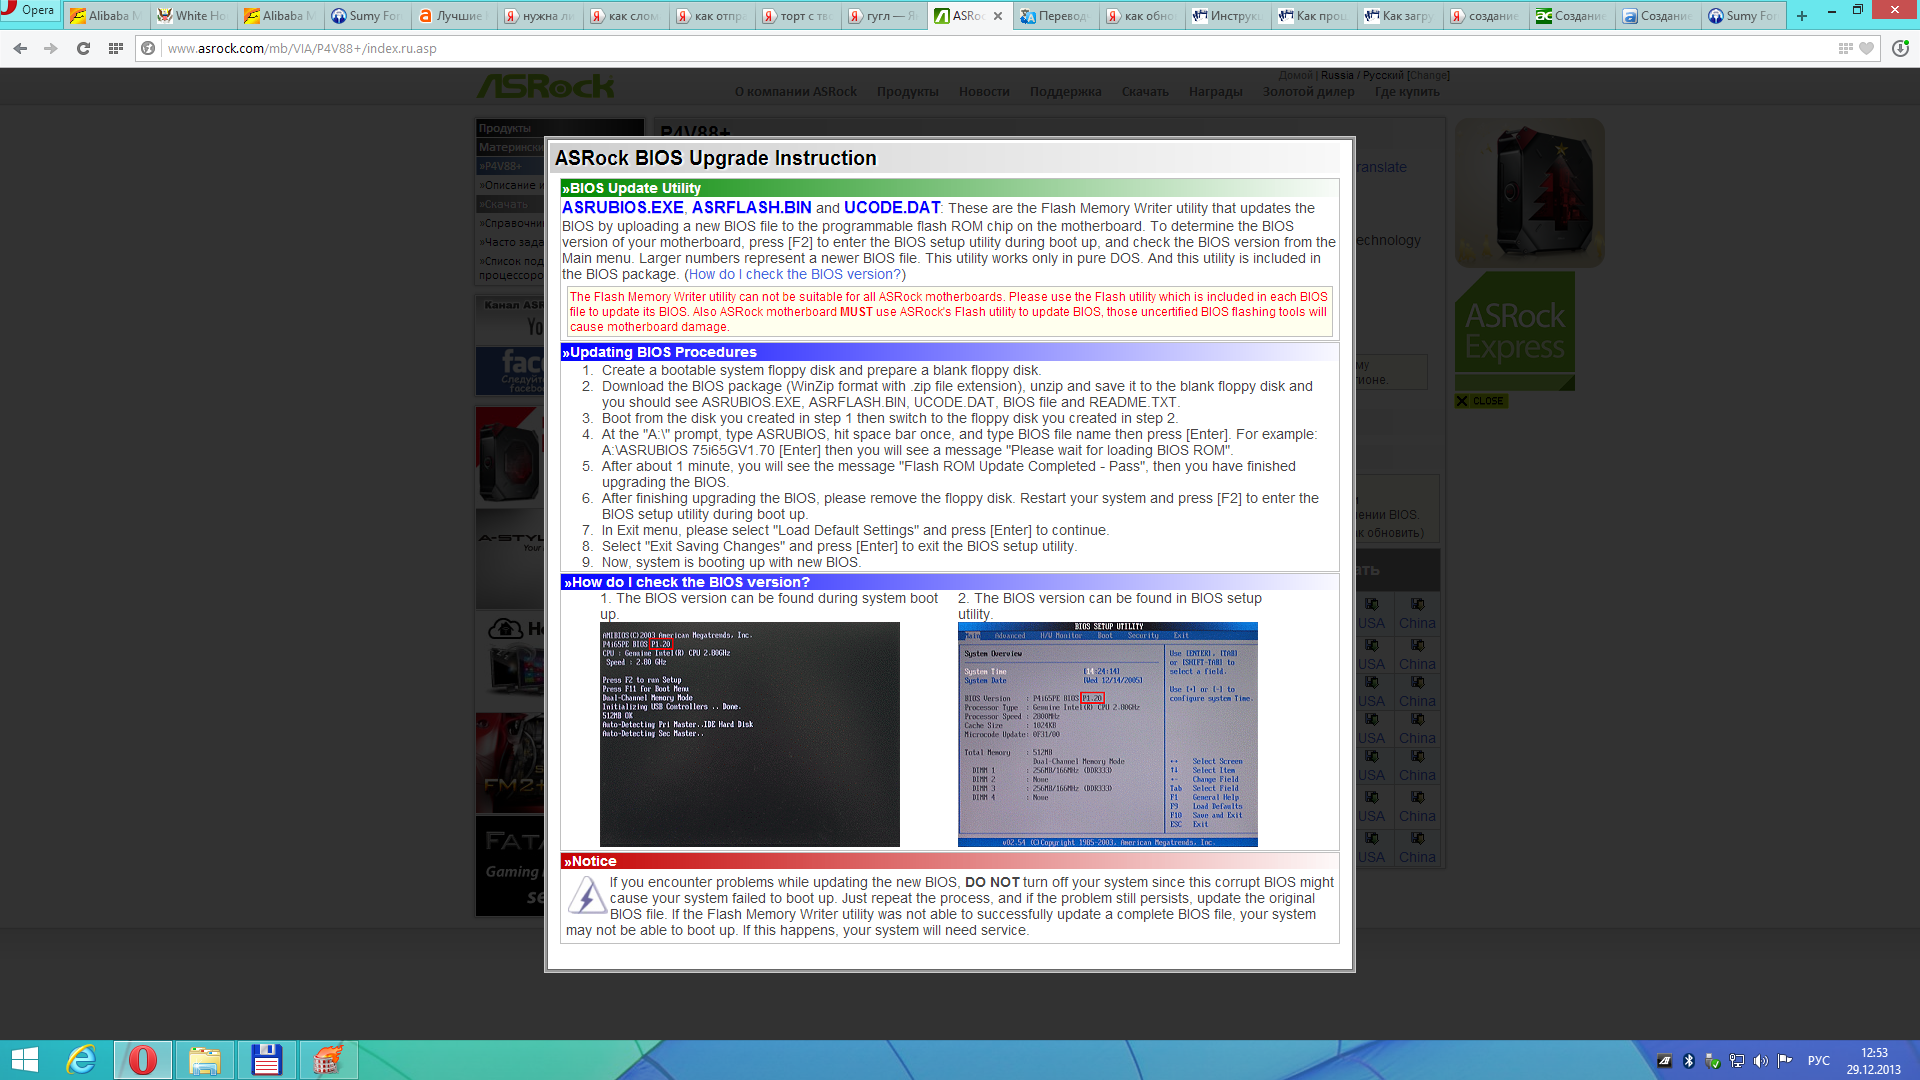Image resolution: width=1920 pixels, height=1080 pixels.
Task: Switch input language via РУС indicator
Action: point(1818,1061)
